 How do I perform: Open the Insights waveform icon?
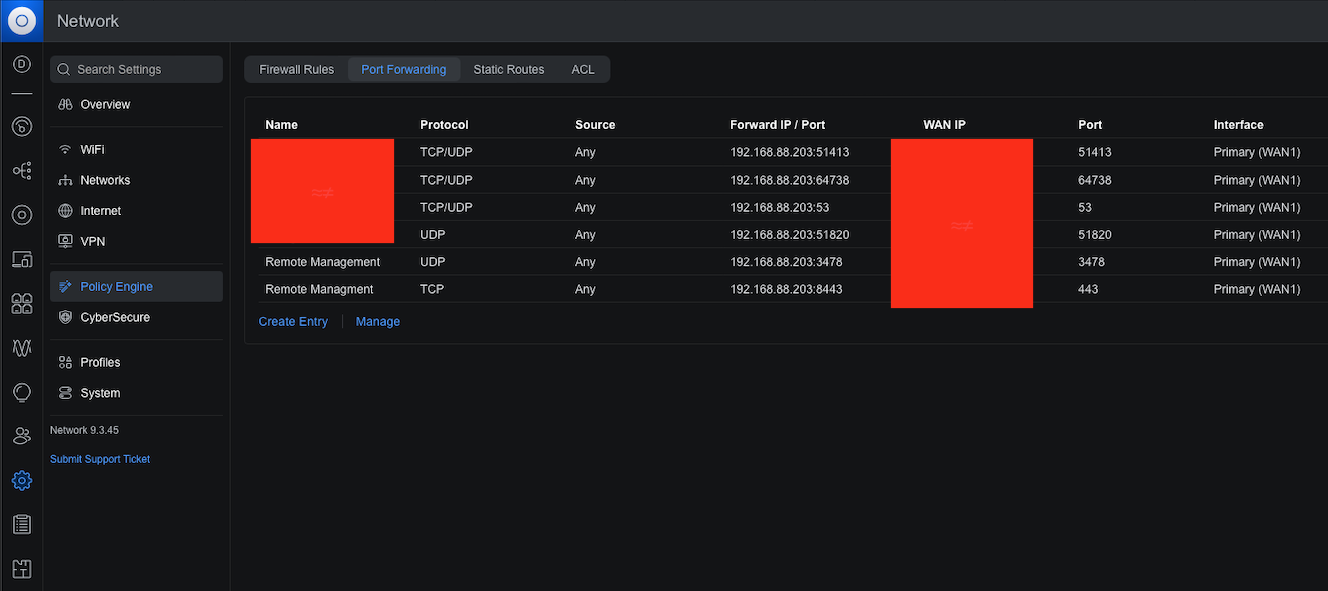pos(21,348)
